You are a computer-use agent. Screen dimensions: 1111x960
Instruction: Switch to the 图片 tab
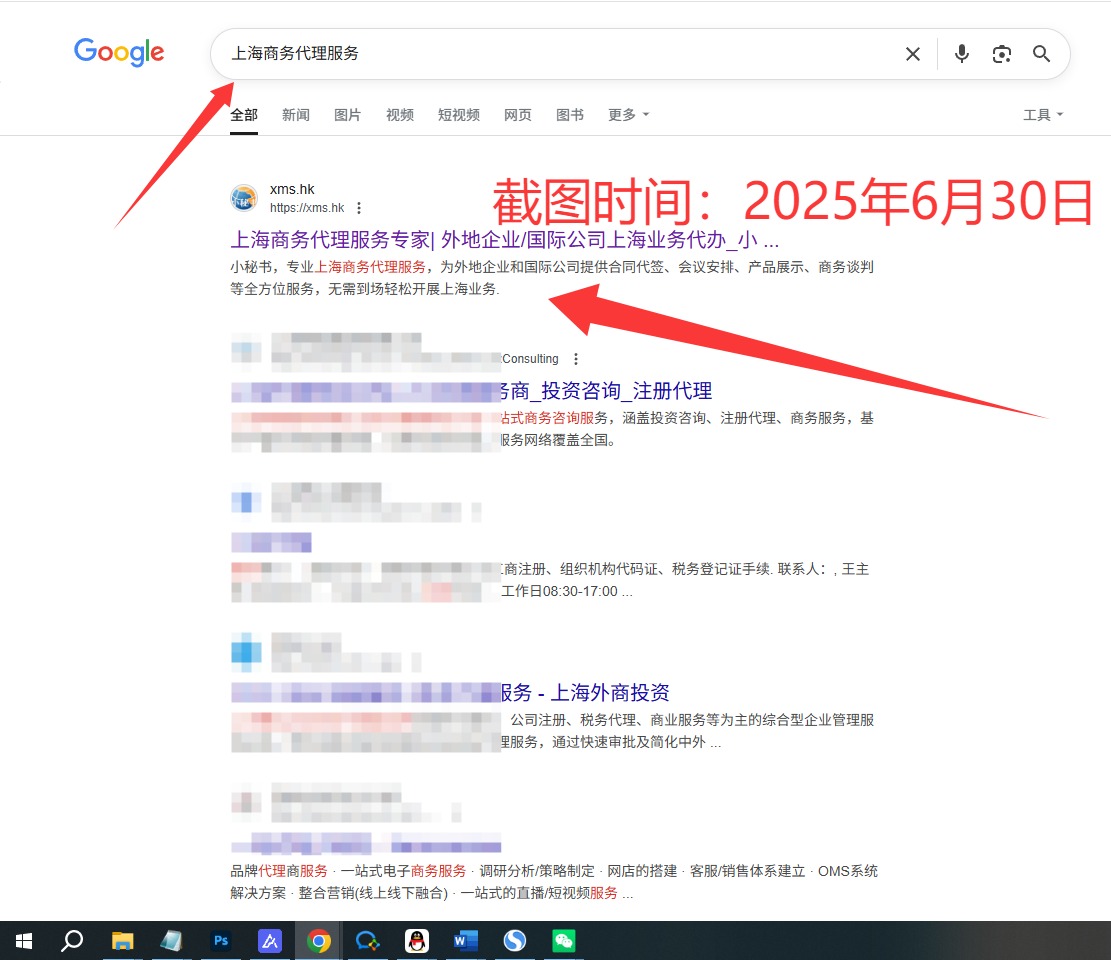[x=347, y=115]
